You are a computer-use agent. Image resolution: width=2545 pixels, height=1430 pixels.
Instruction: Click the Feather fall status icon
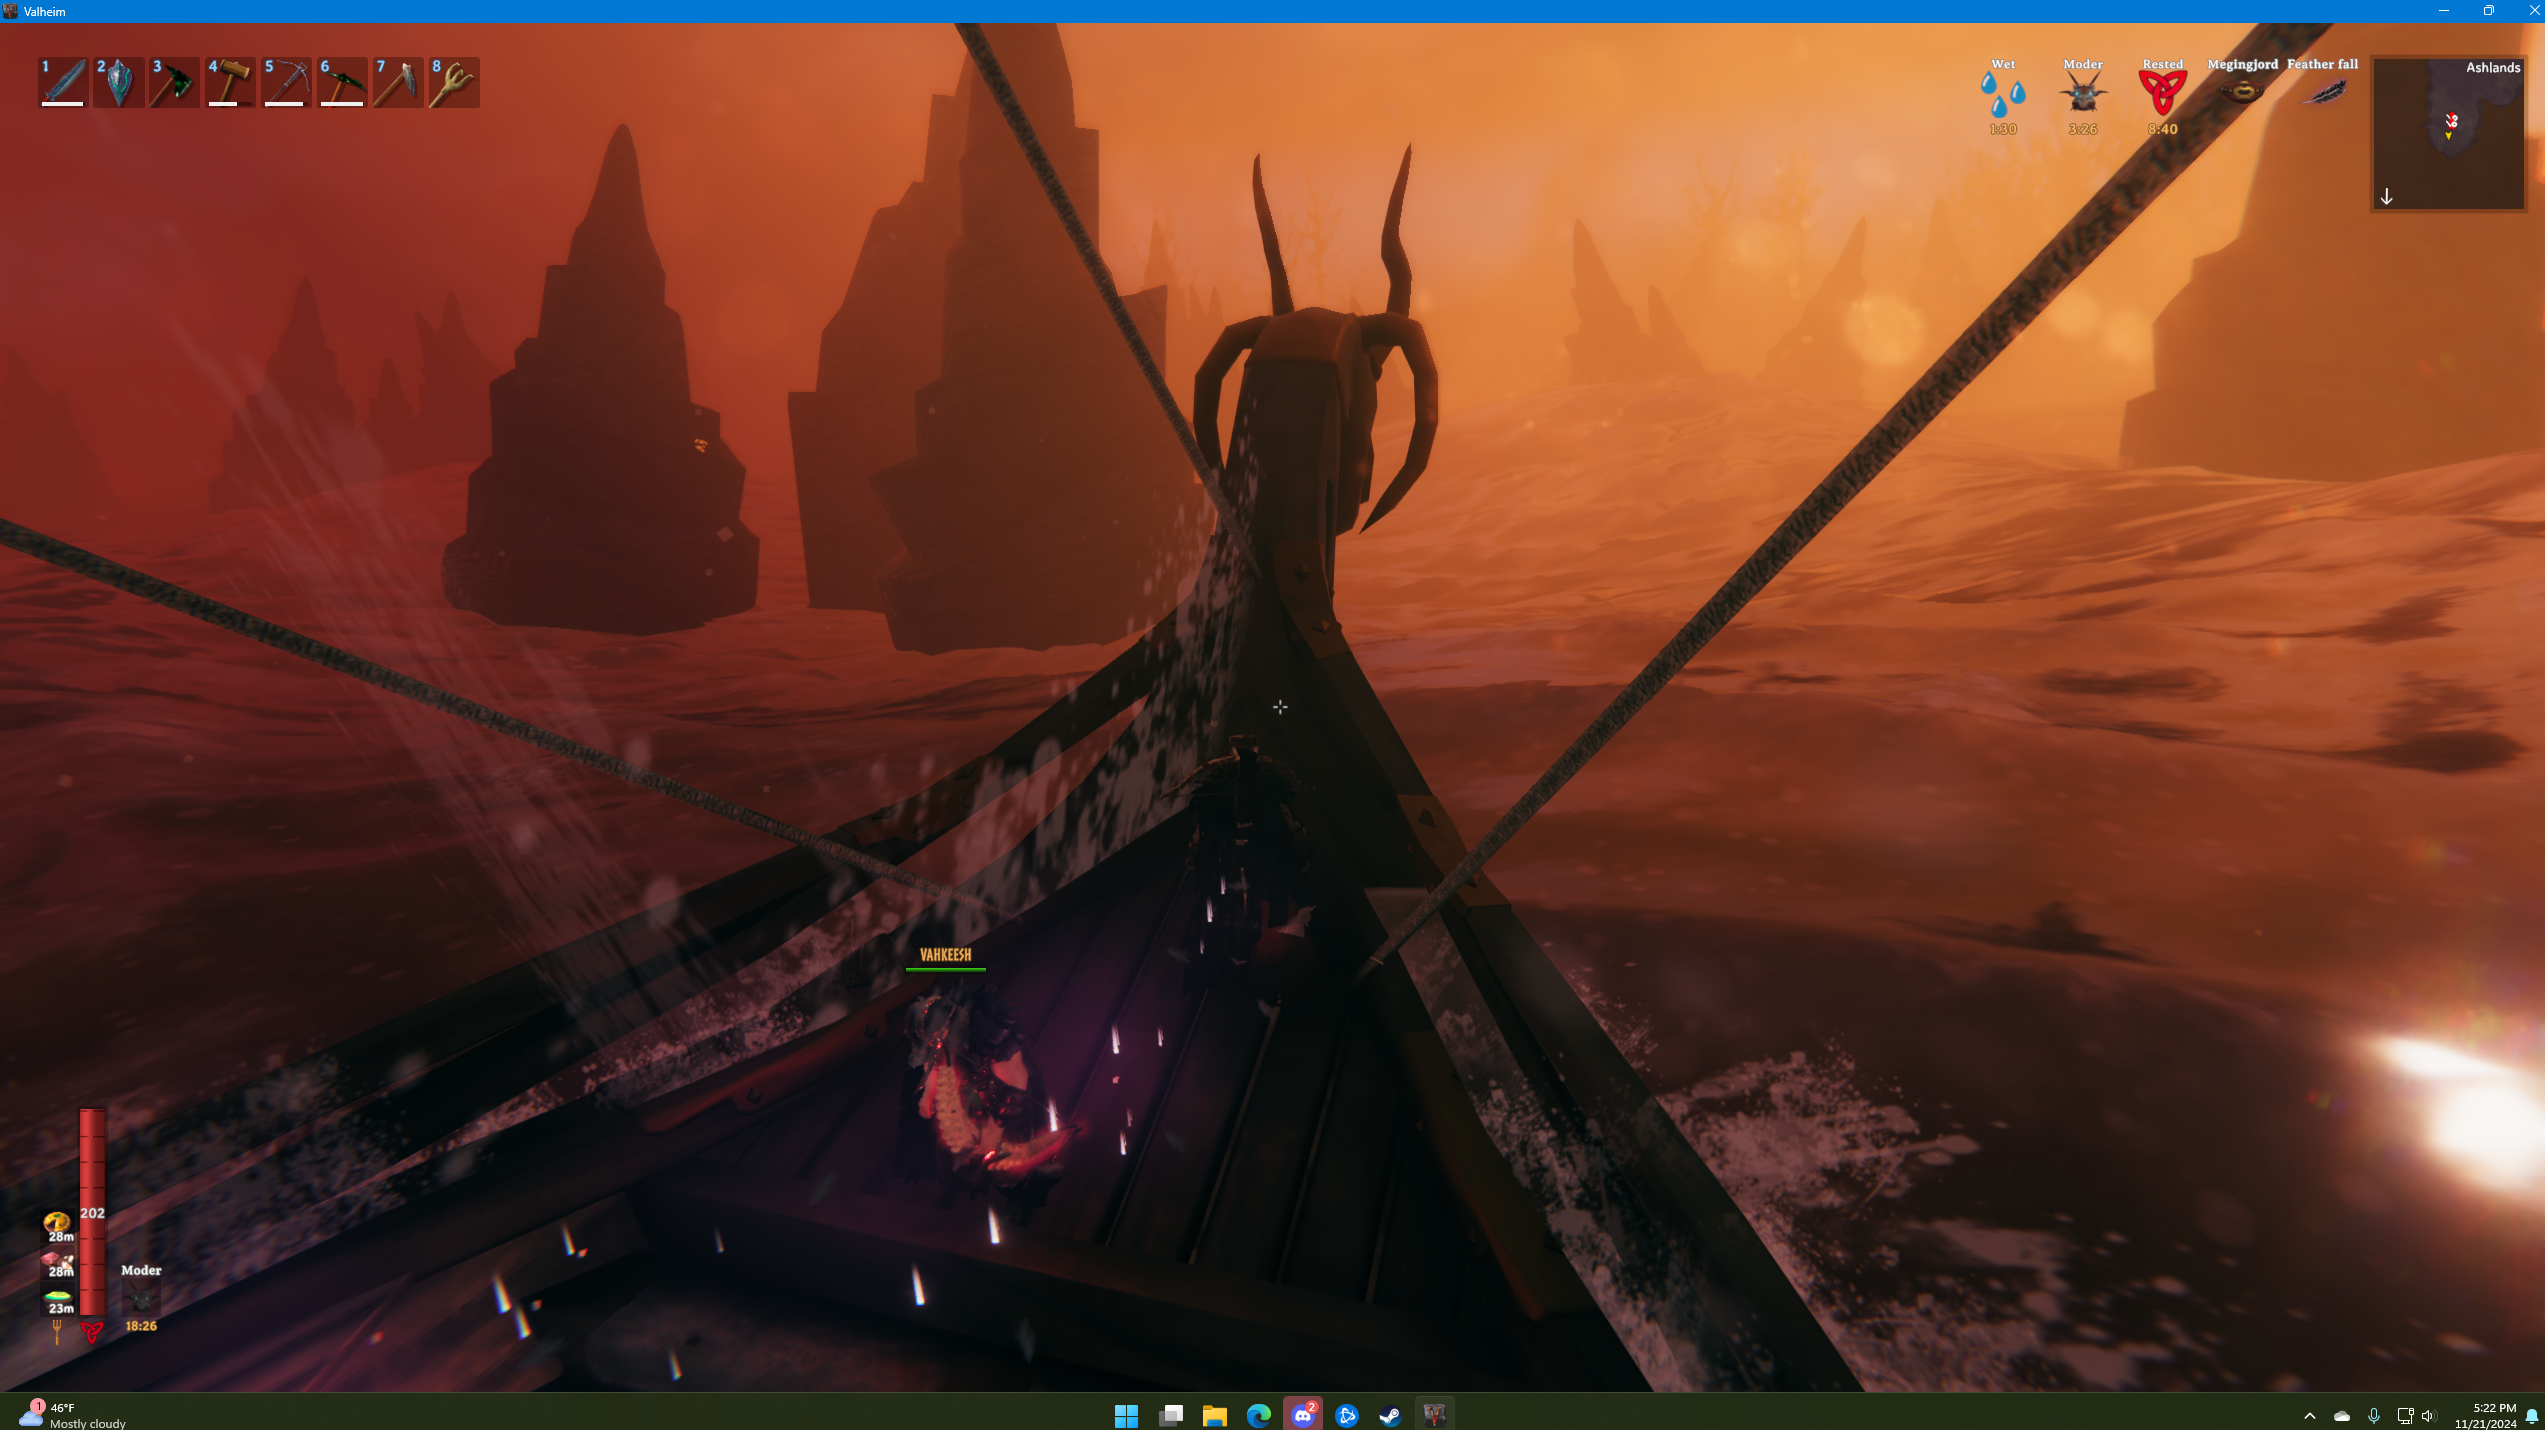click(x=2322, y=92)
